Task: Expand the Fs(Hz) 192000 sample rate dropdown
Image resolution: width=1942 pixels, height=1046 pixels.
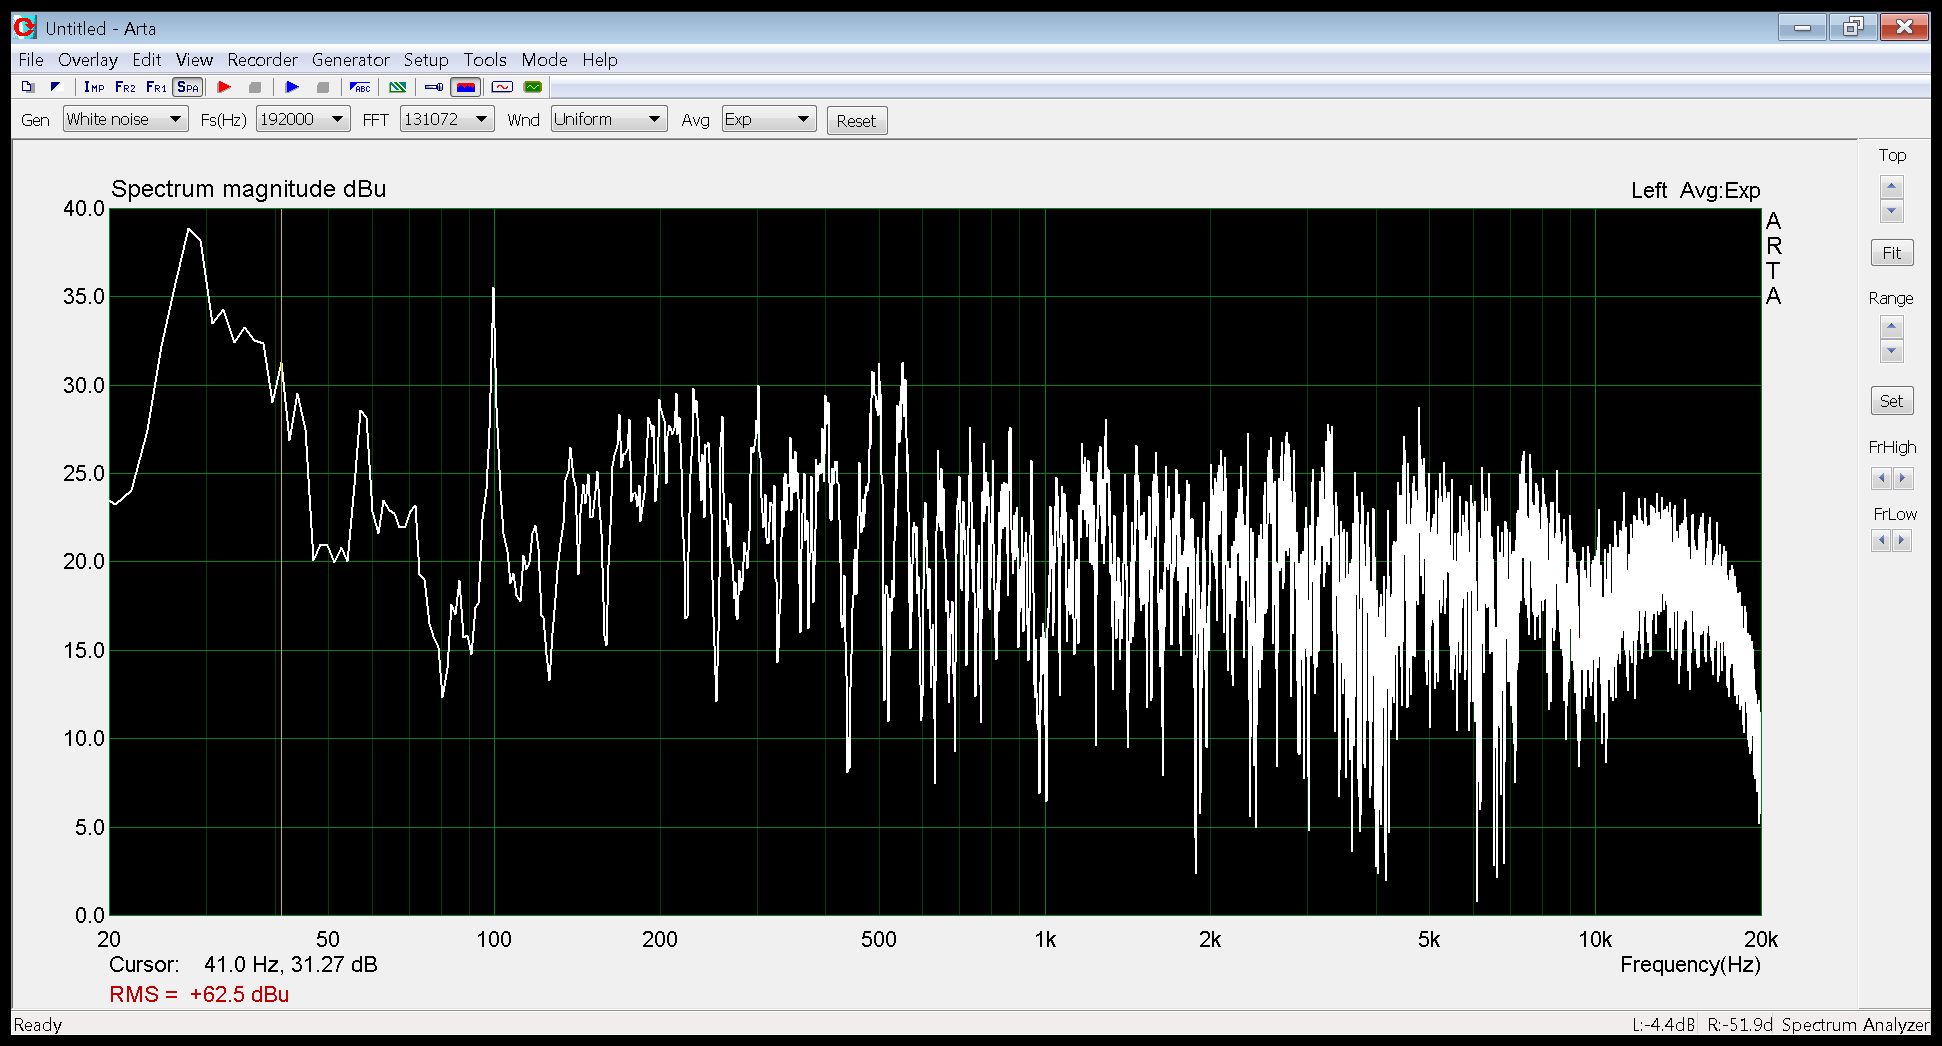Action: point(303,120)
